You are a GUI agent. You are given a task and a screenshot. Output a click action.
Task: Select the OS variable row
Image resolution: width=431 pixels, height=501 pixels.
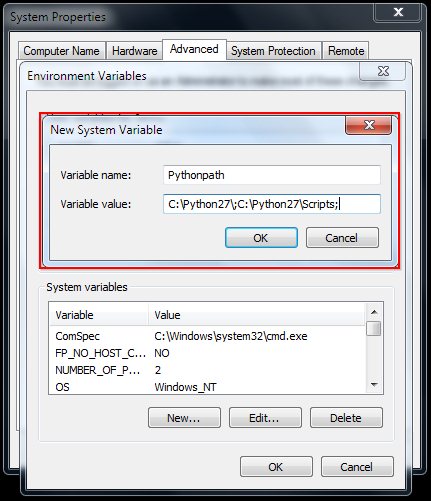click(207, 387)
